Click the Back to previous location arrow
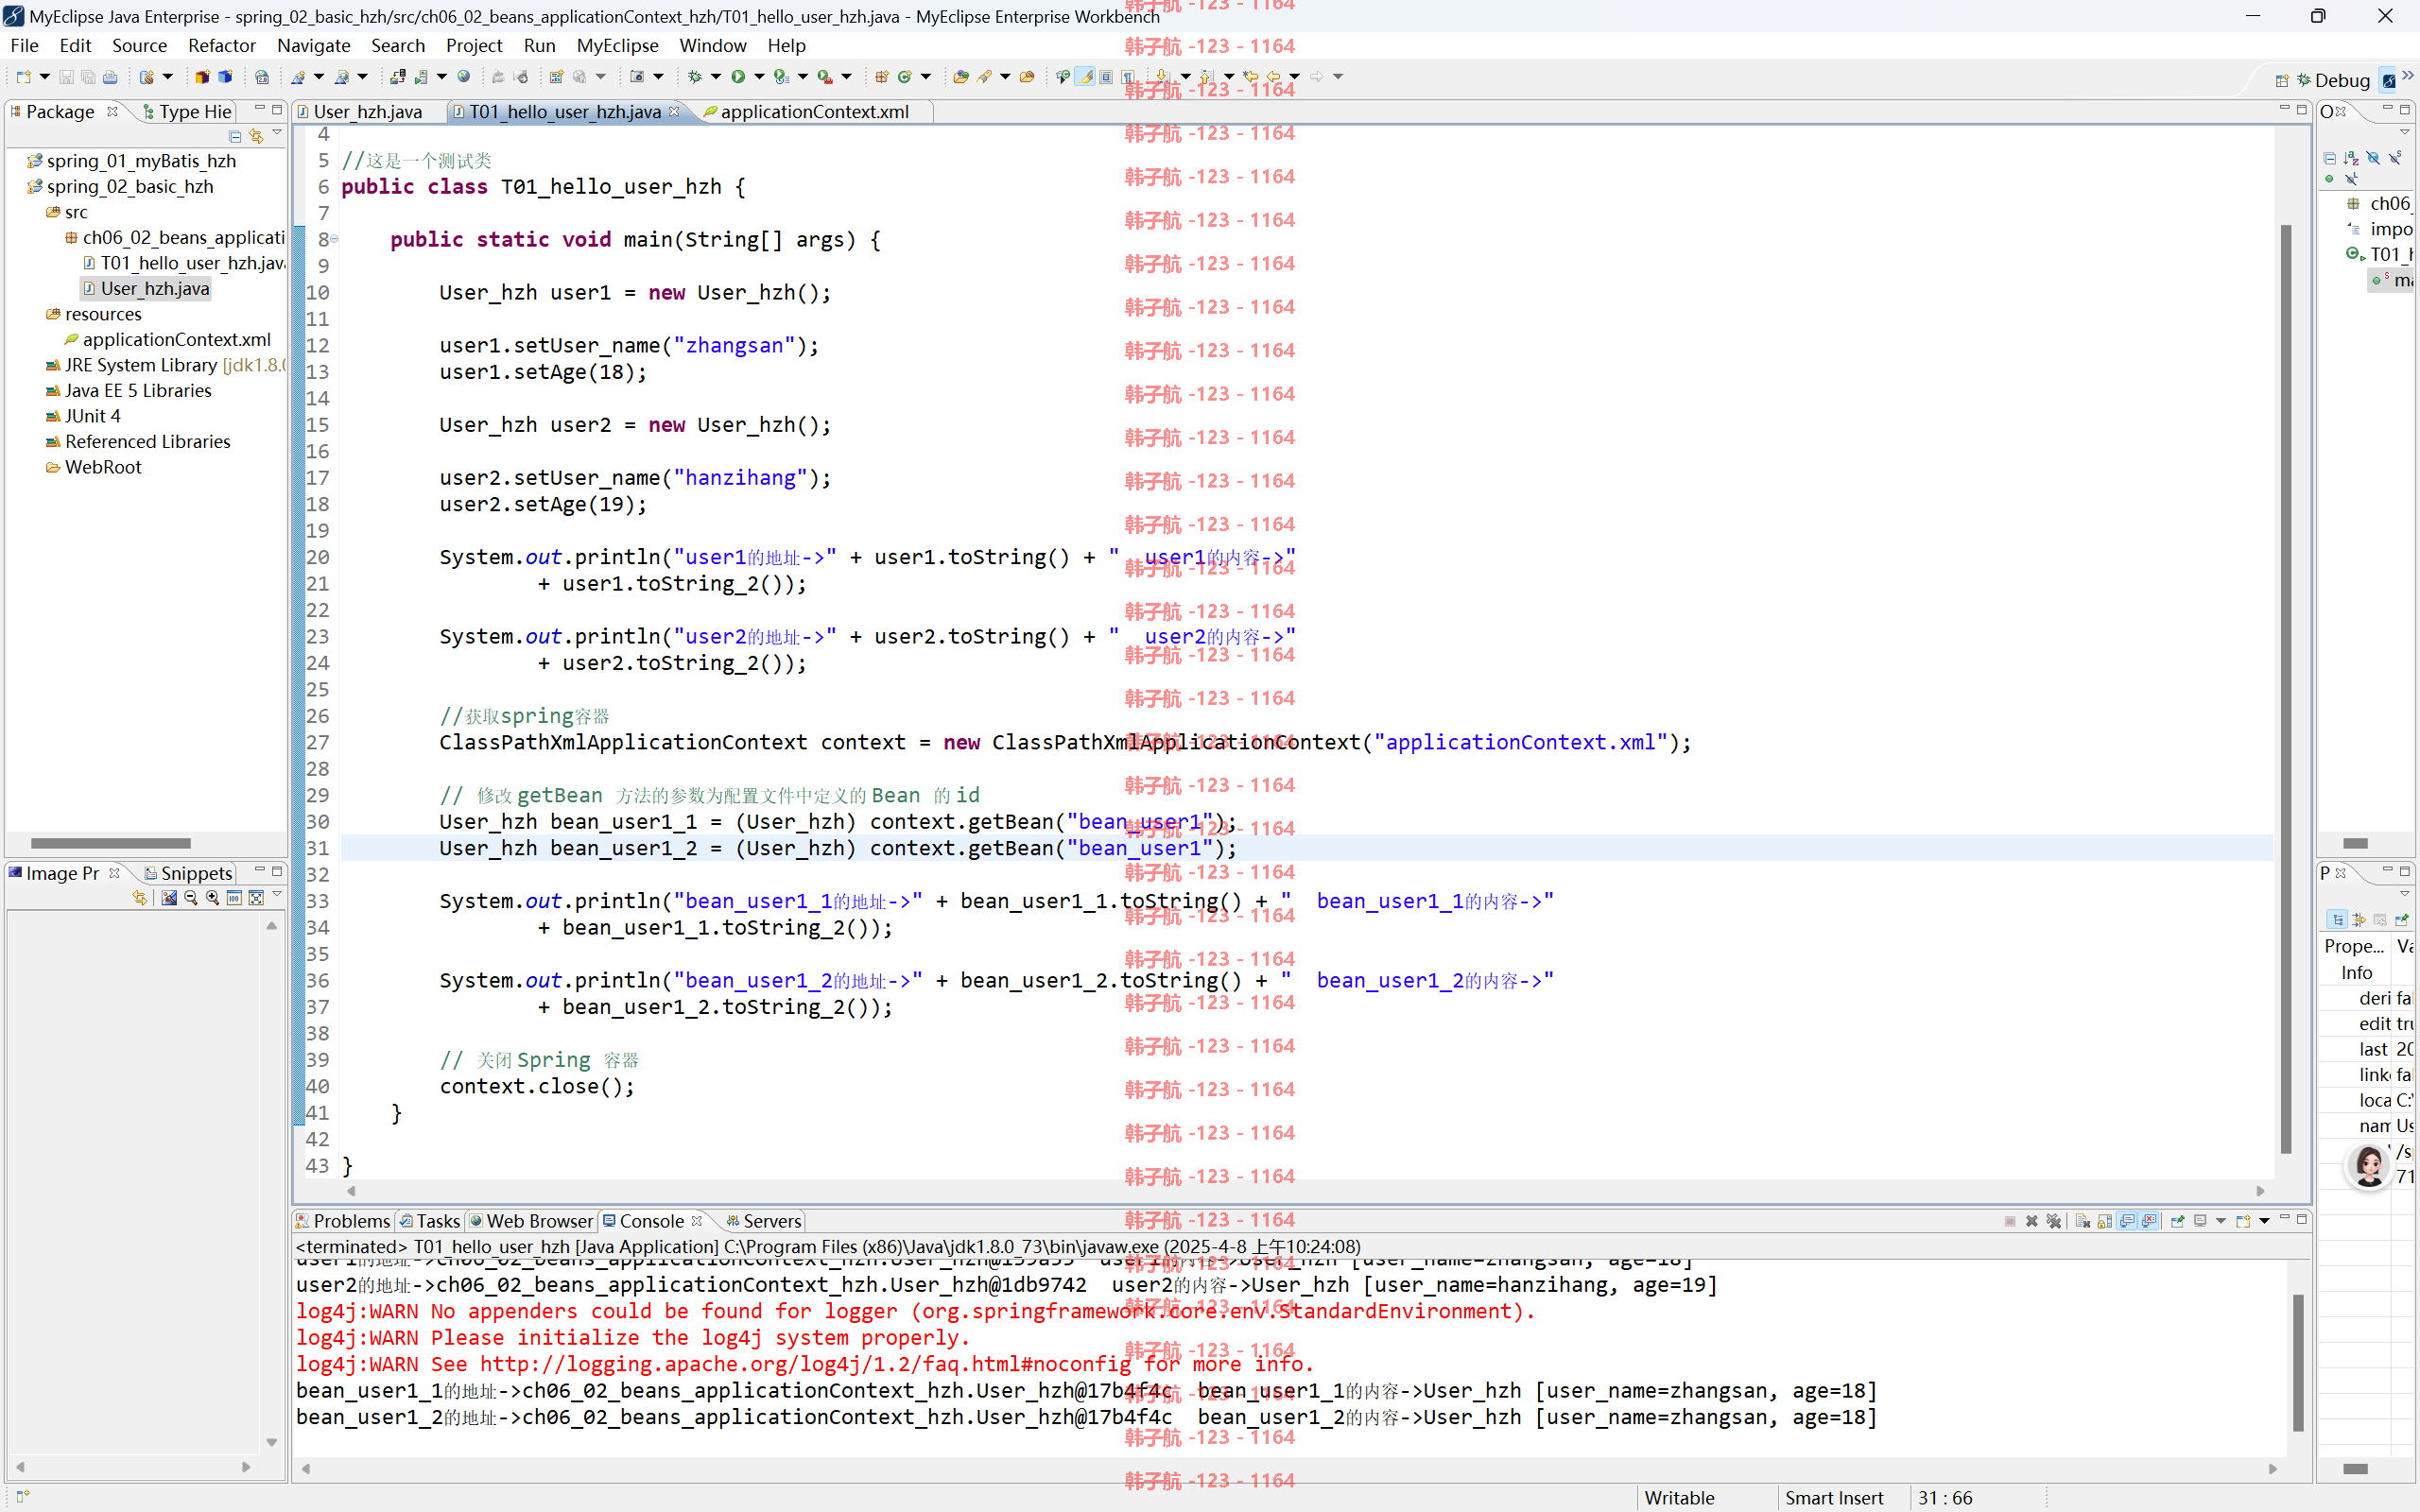This screenshot has height=1512, width=2420. point(1274,77)
